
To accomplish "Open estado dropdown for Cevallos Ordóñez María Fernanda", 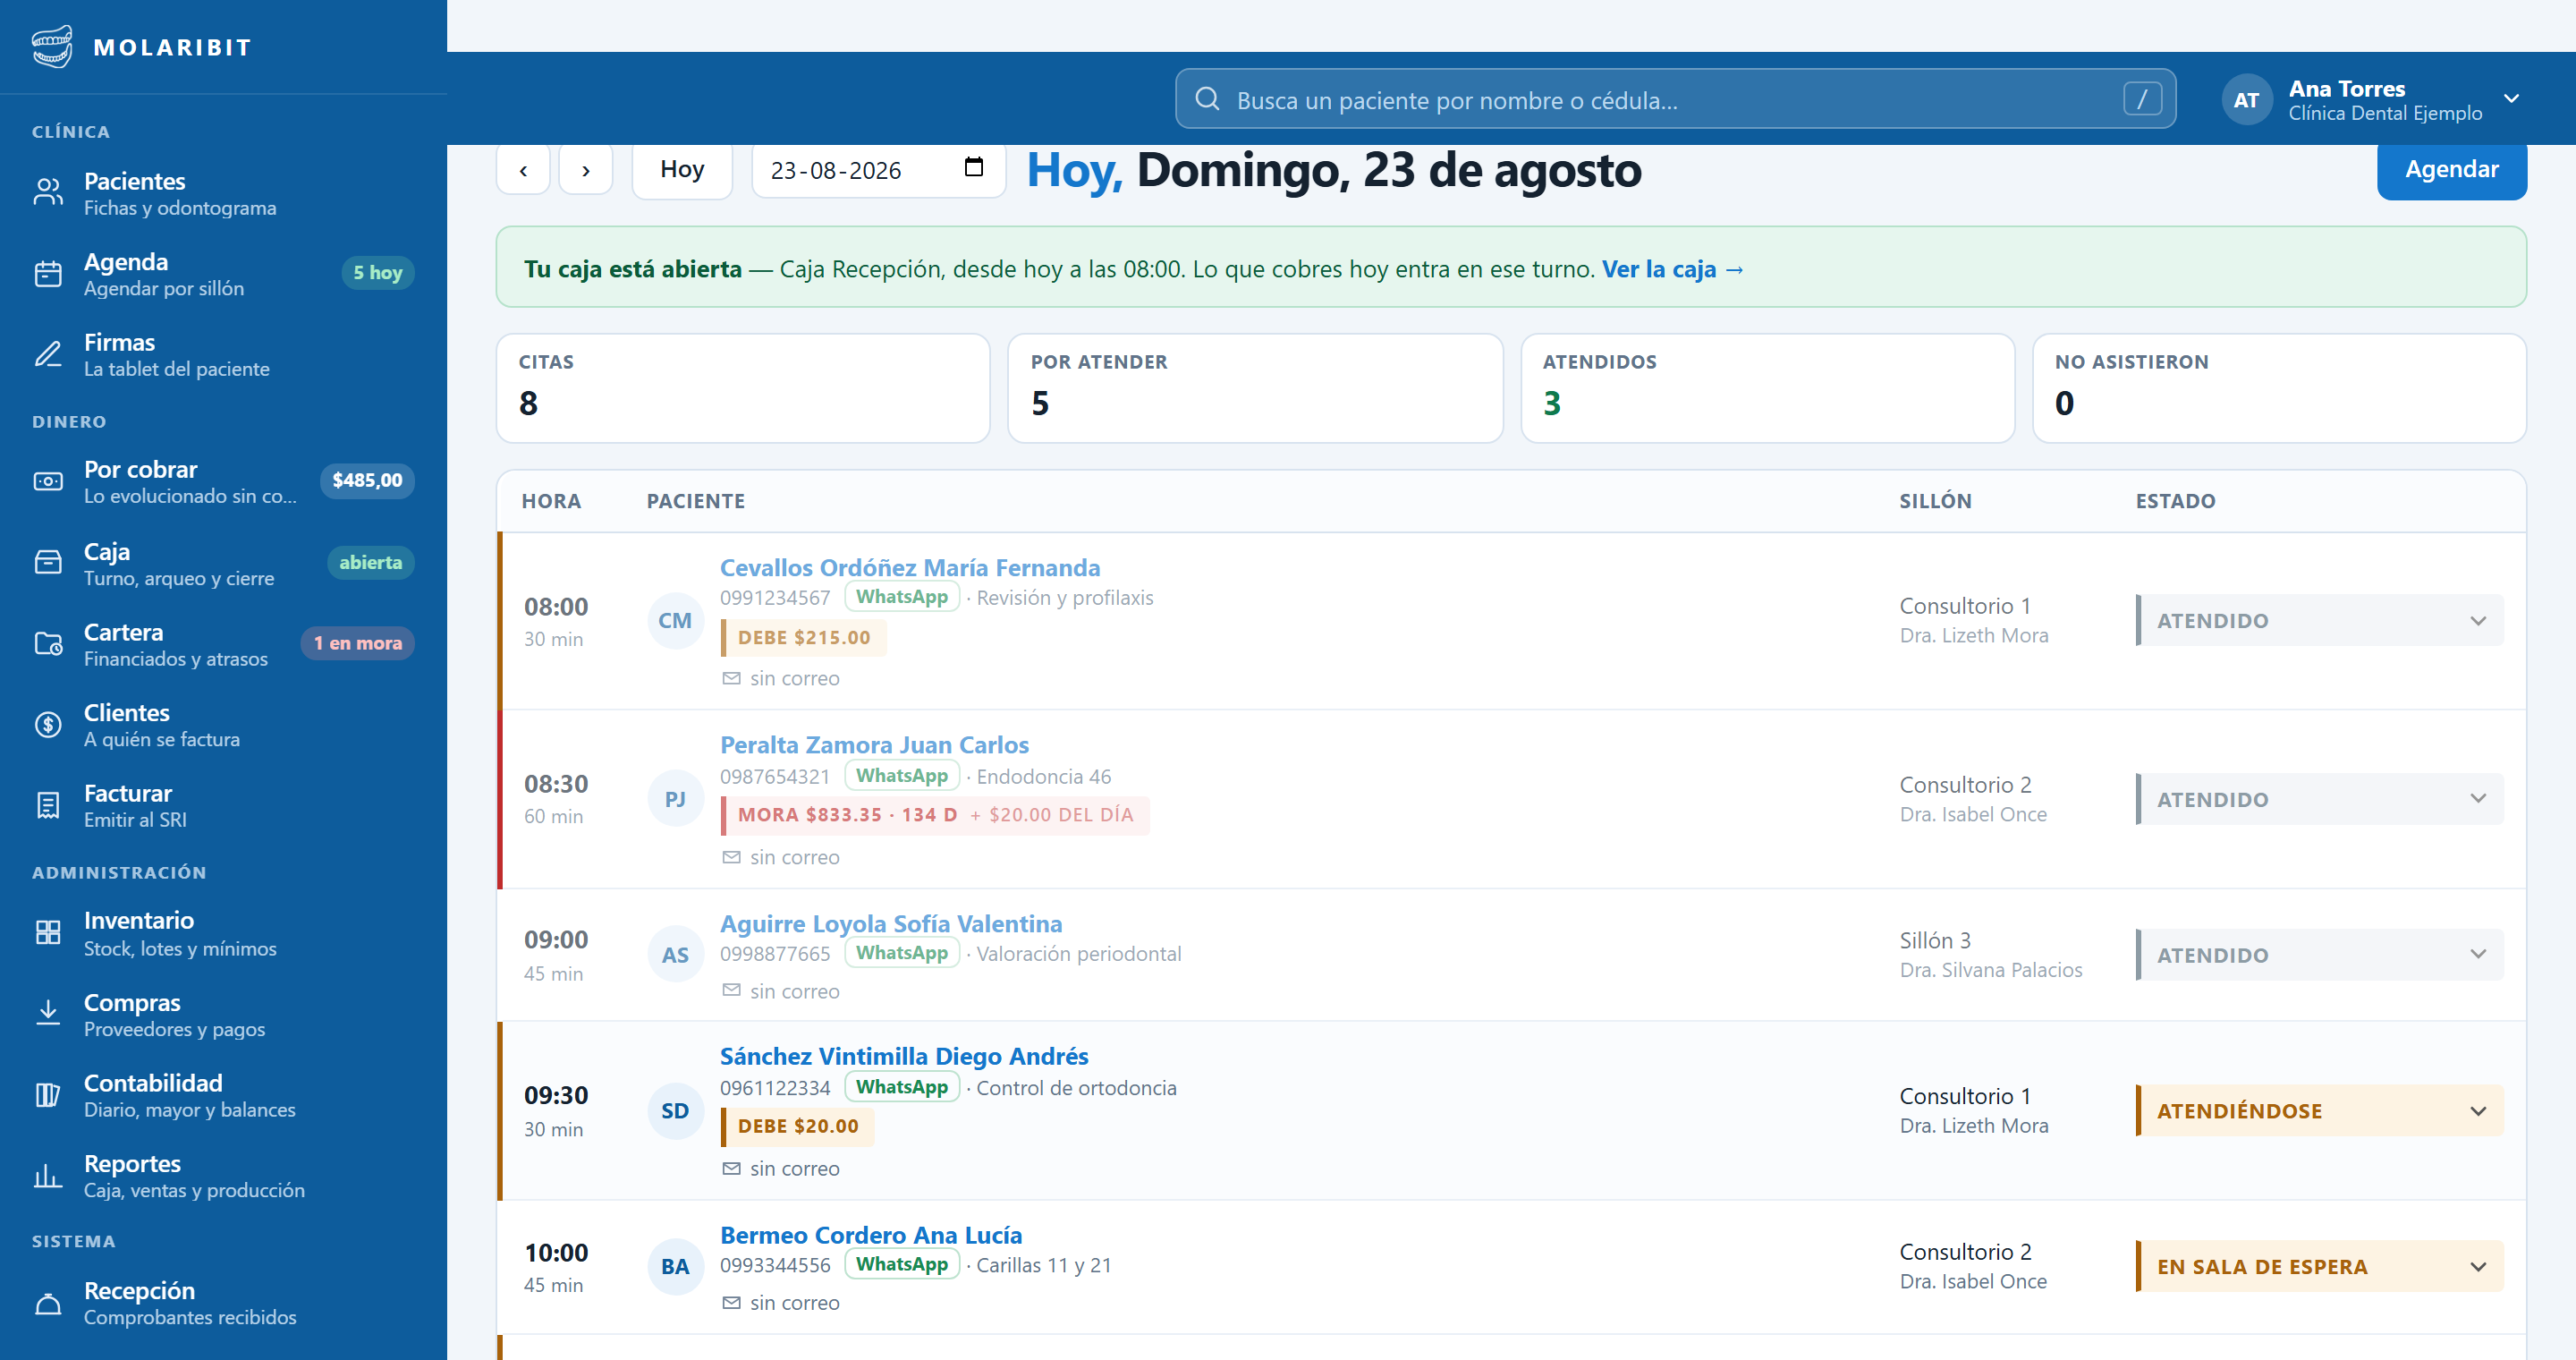I will click(2319, 620).
